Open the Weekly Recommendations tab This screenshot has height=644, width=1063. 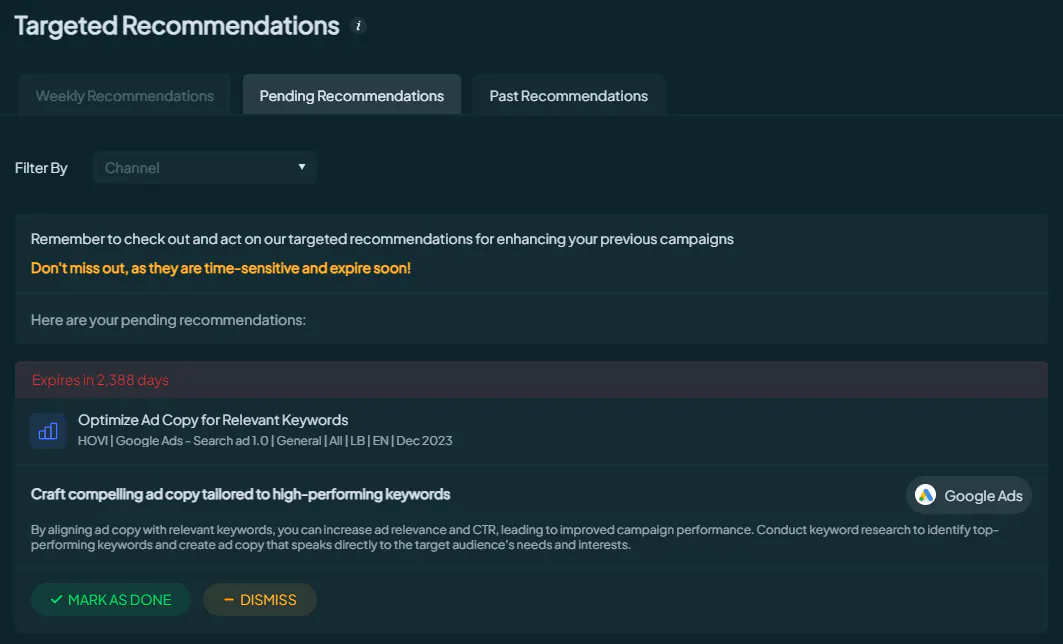(125, 96)
